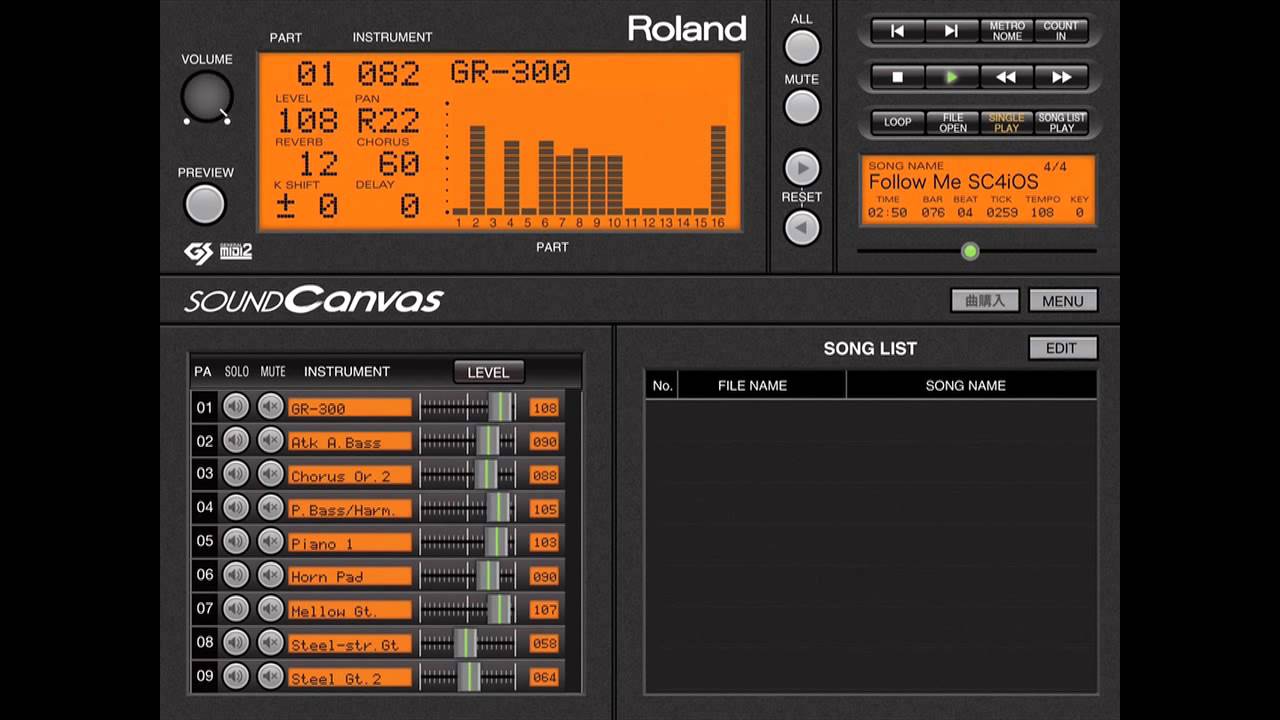Viewport: 1280px width, 720px height.
Task: Mute part 08 Steel-str.Gt
Action: [270, 643]
